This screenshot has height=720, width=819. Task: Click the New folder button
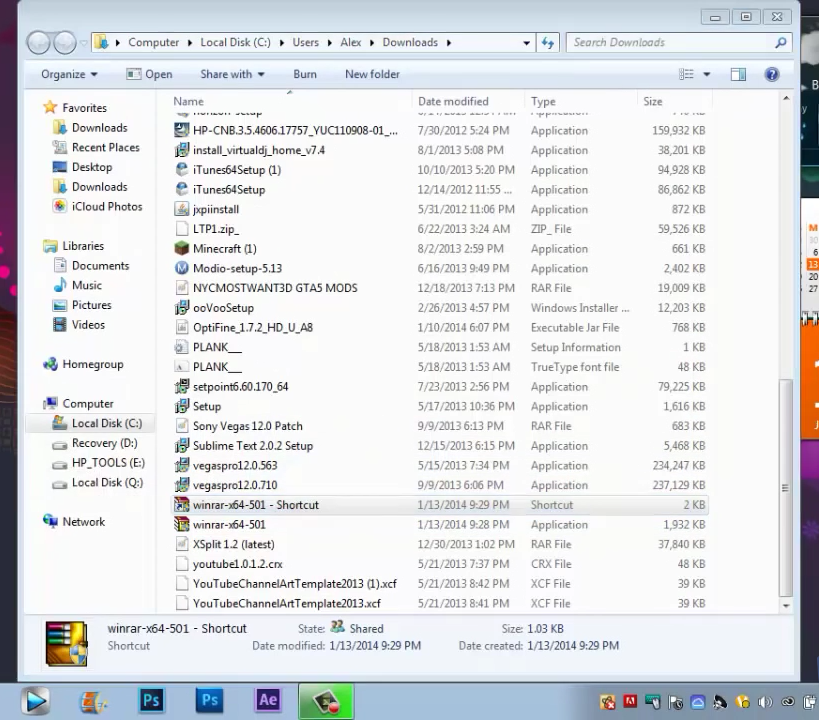pos(371,74)
